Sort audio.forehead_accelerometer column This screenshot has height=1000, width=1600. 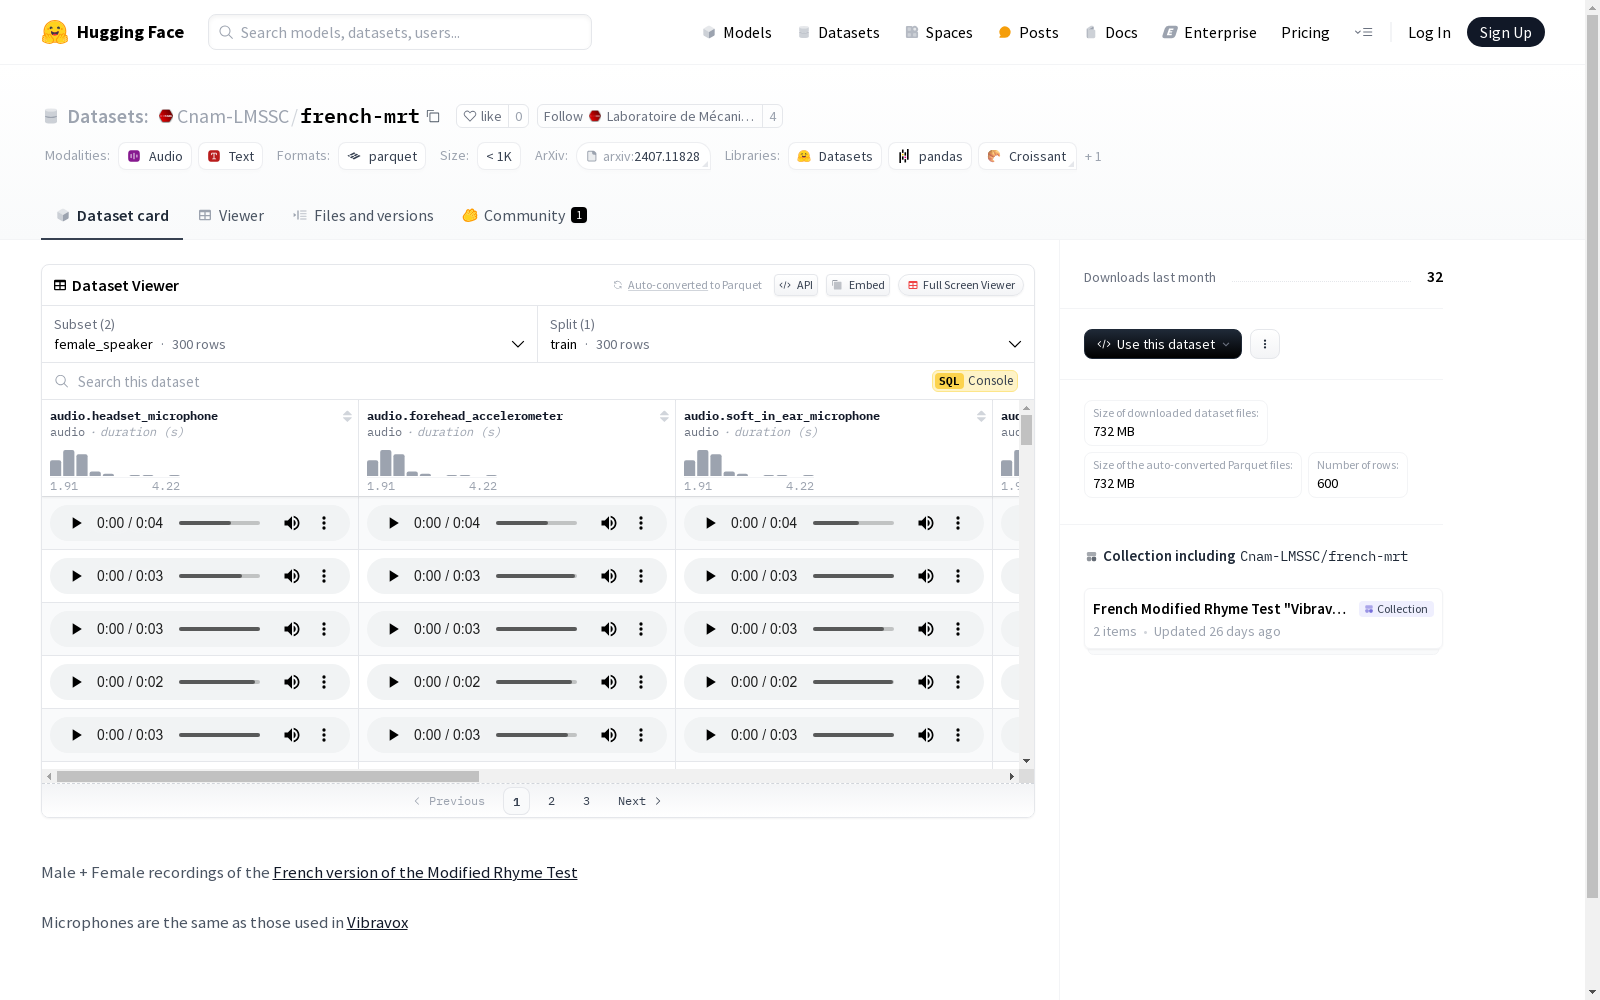(664, 416)
